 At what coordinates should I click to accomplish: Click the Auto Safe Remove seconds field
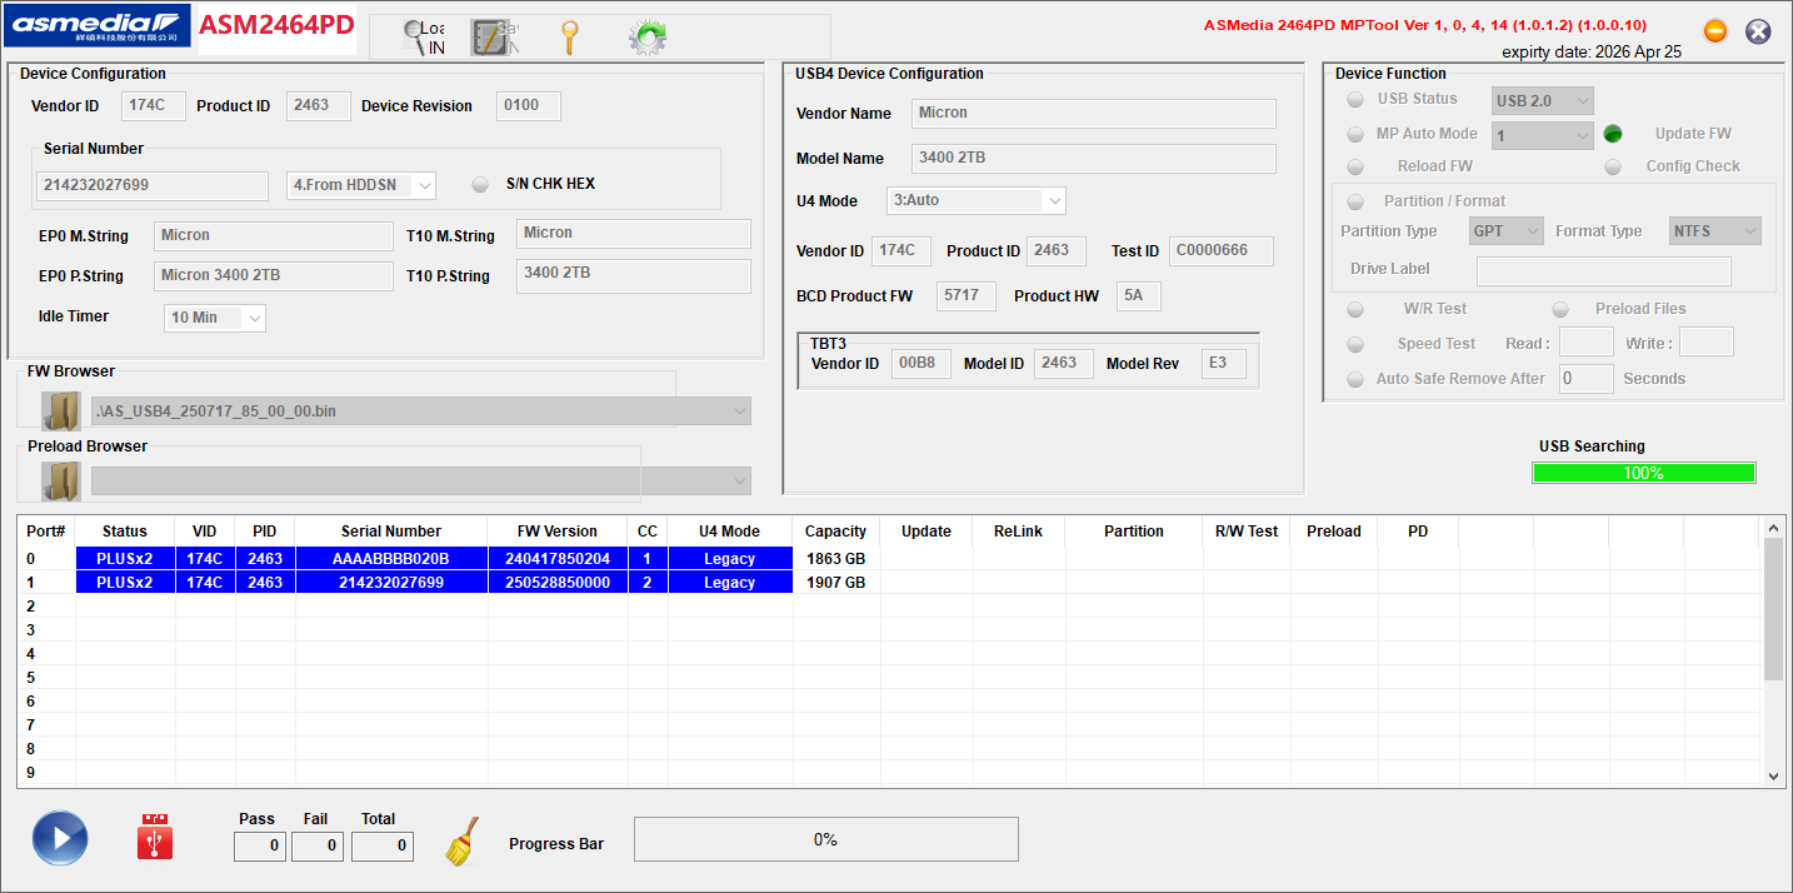coord(1585,379)
